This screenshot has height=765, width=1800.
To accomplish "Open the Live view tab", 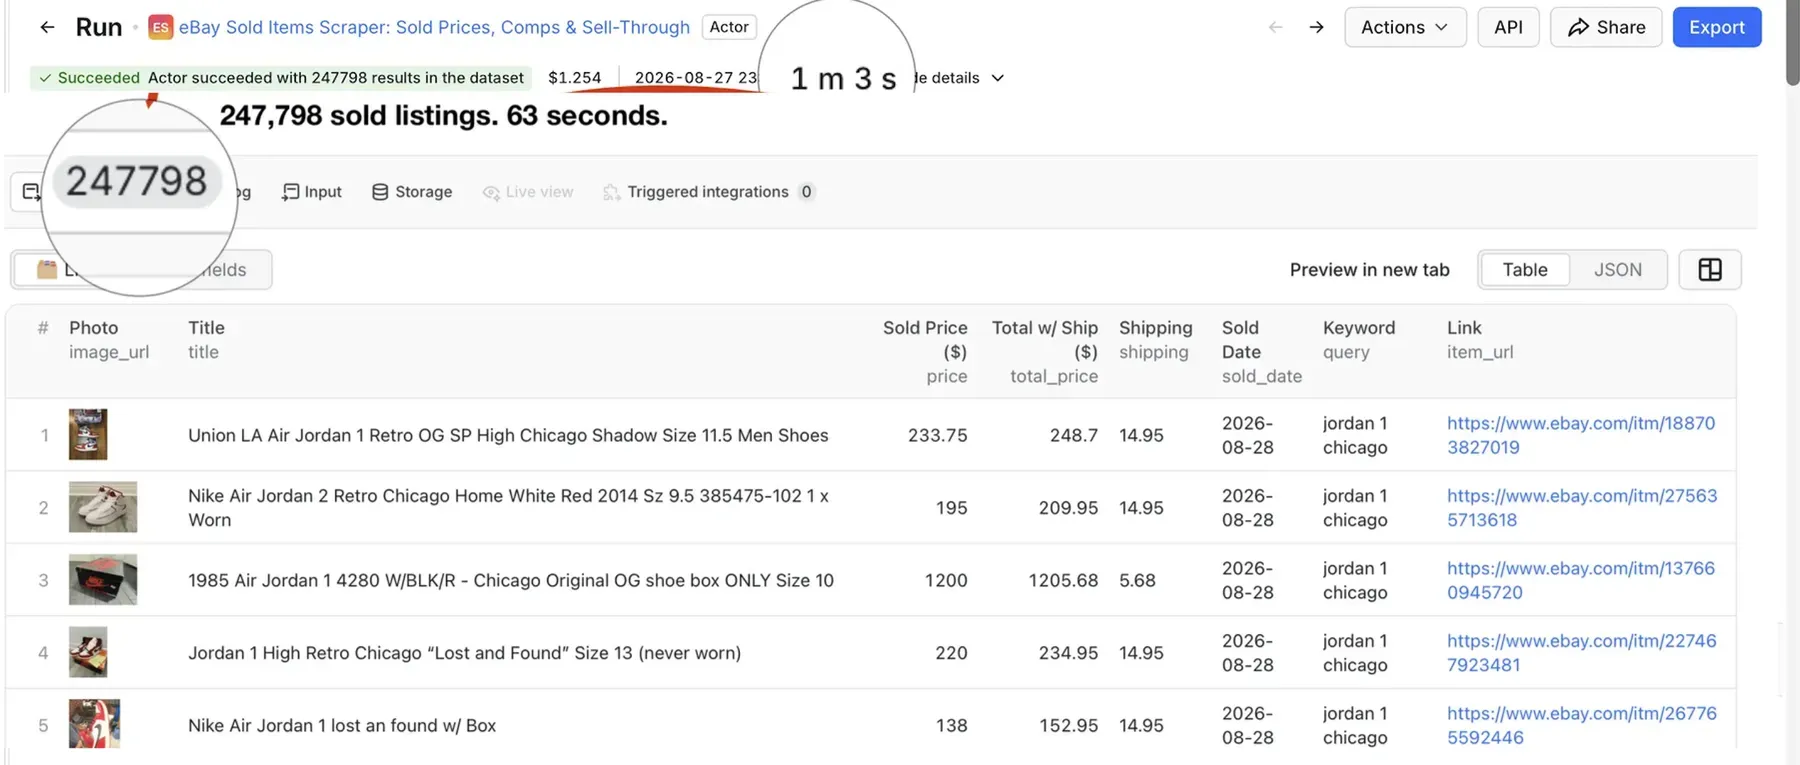I will coord(528,192).
